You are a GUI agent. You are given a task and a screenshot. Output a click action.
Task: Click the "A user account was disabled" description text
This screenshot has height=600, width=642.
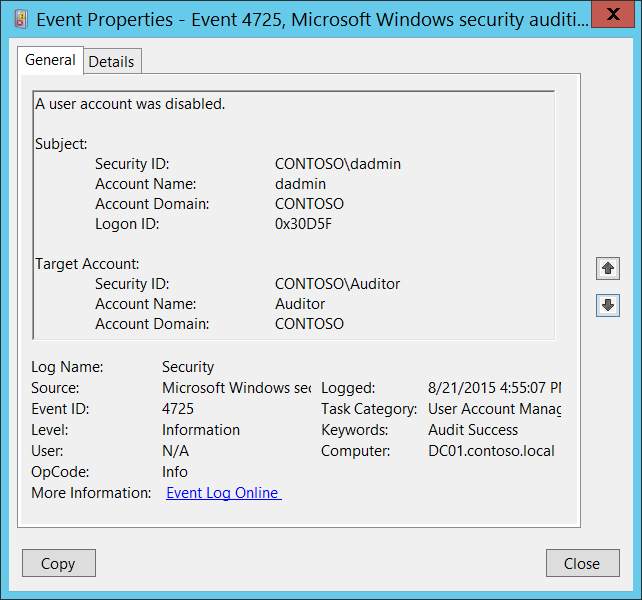pos(130,104)
